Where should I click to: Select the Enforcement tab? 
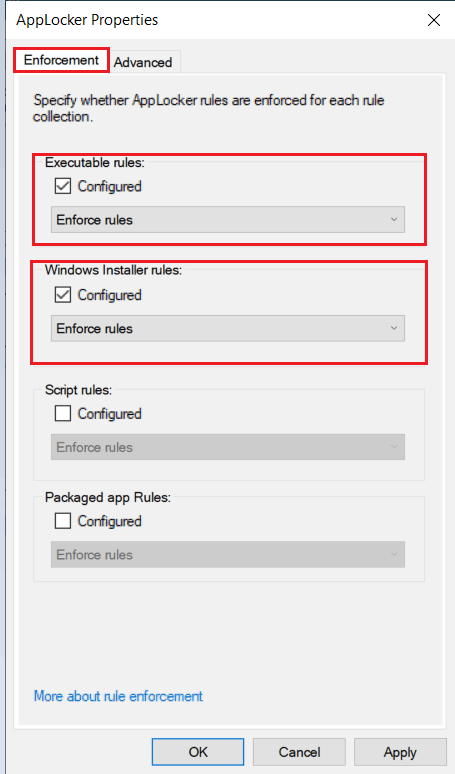[61, 60]
